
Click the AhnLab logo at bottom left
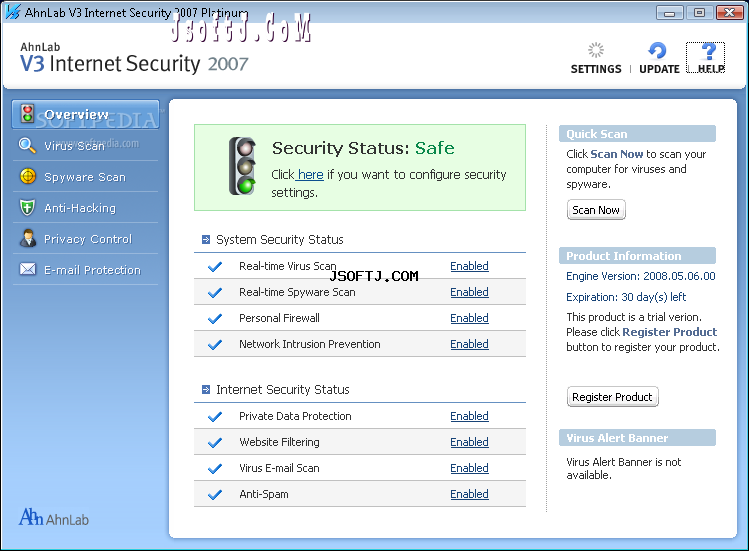pos(54,517)
